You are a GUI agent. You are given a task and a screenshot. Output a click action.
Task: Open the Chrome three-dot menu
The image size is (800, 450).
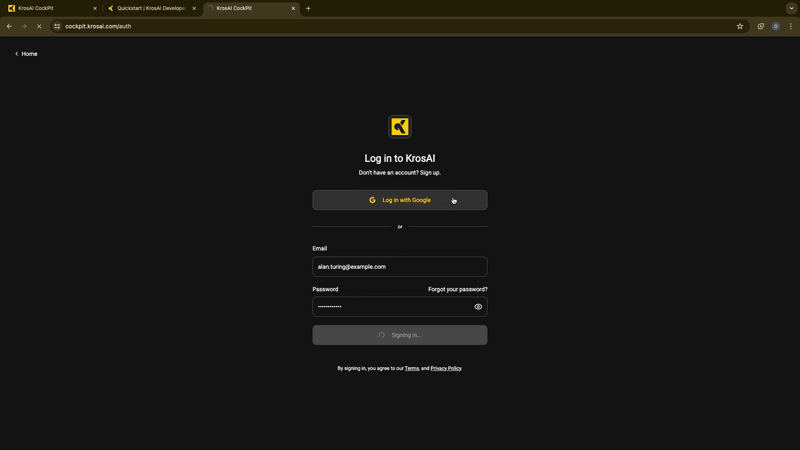[x=790, y=26]
